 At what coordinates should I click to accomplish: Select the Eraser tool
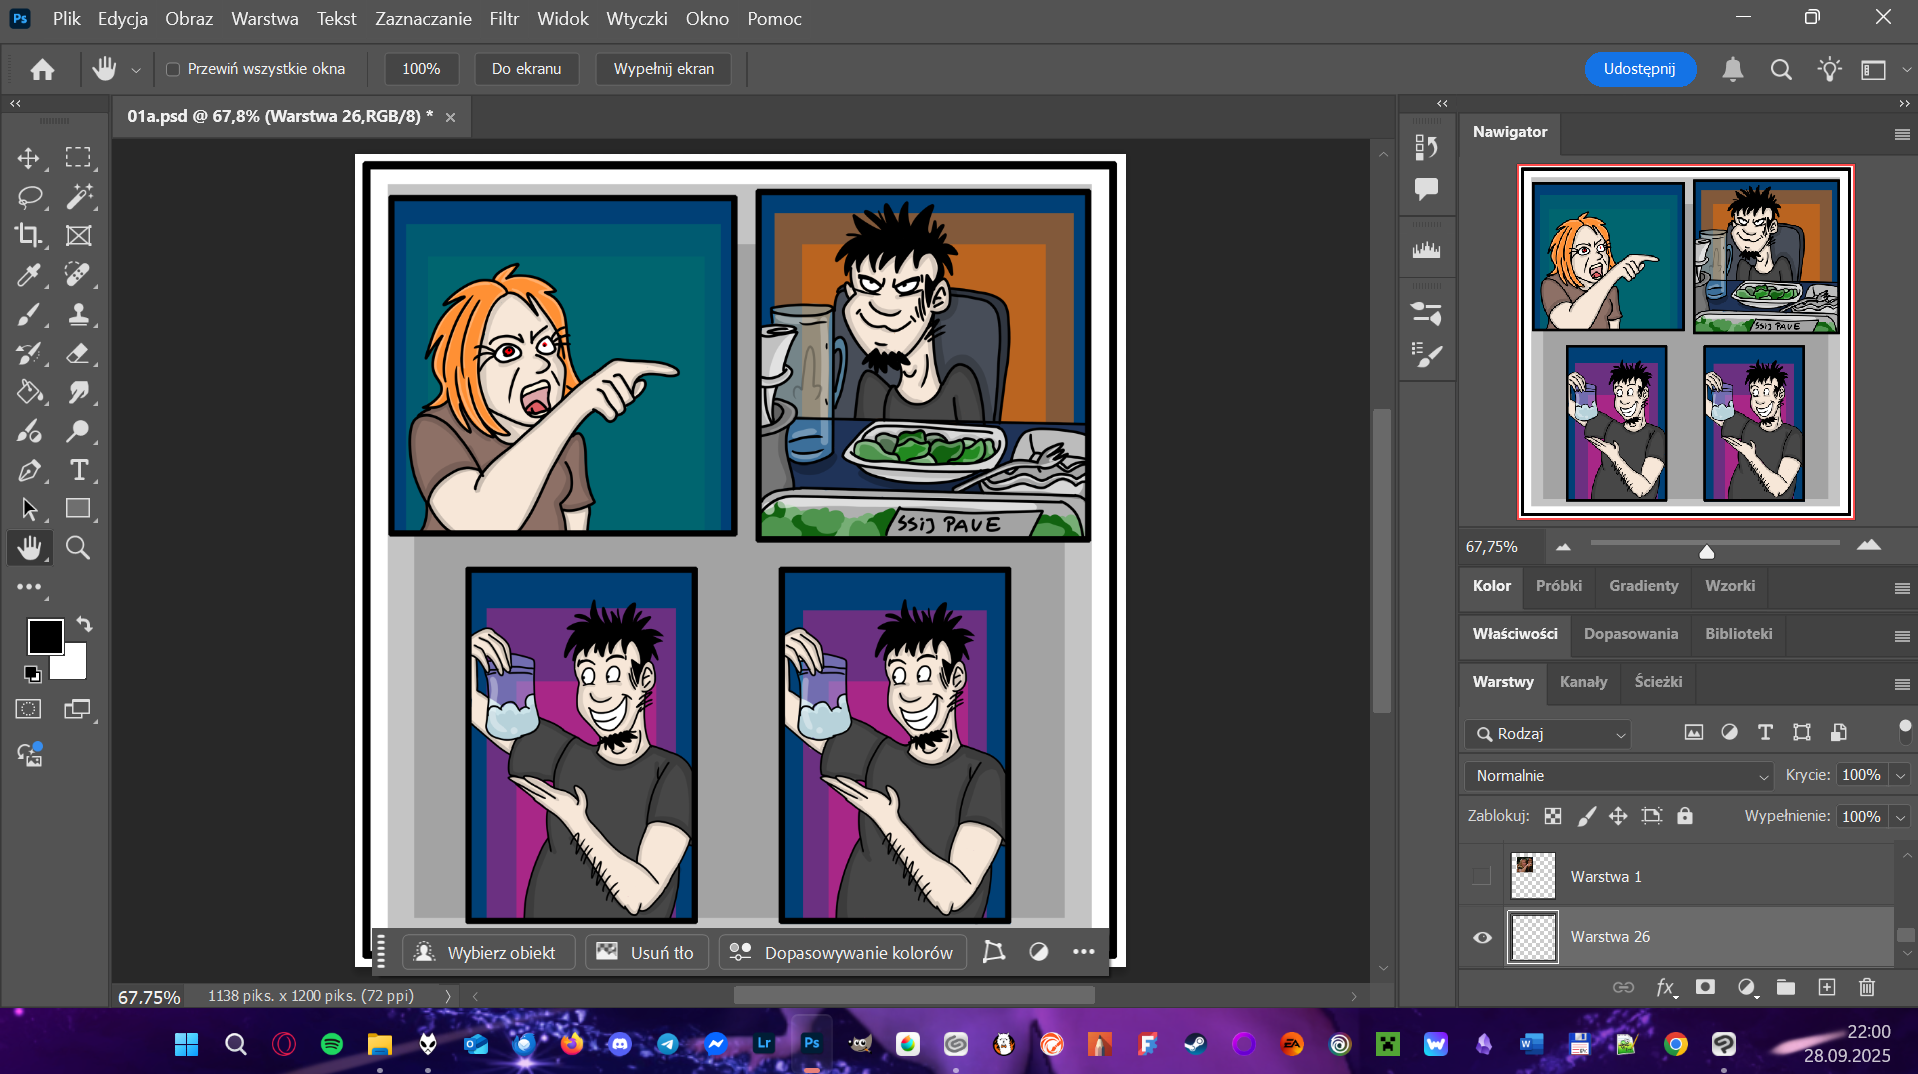[78, 353]
